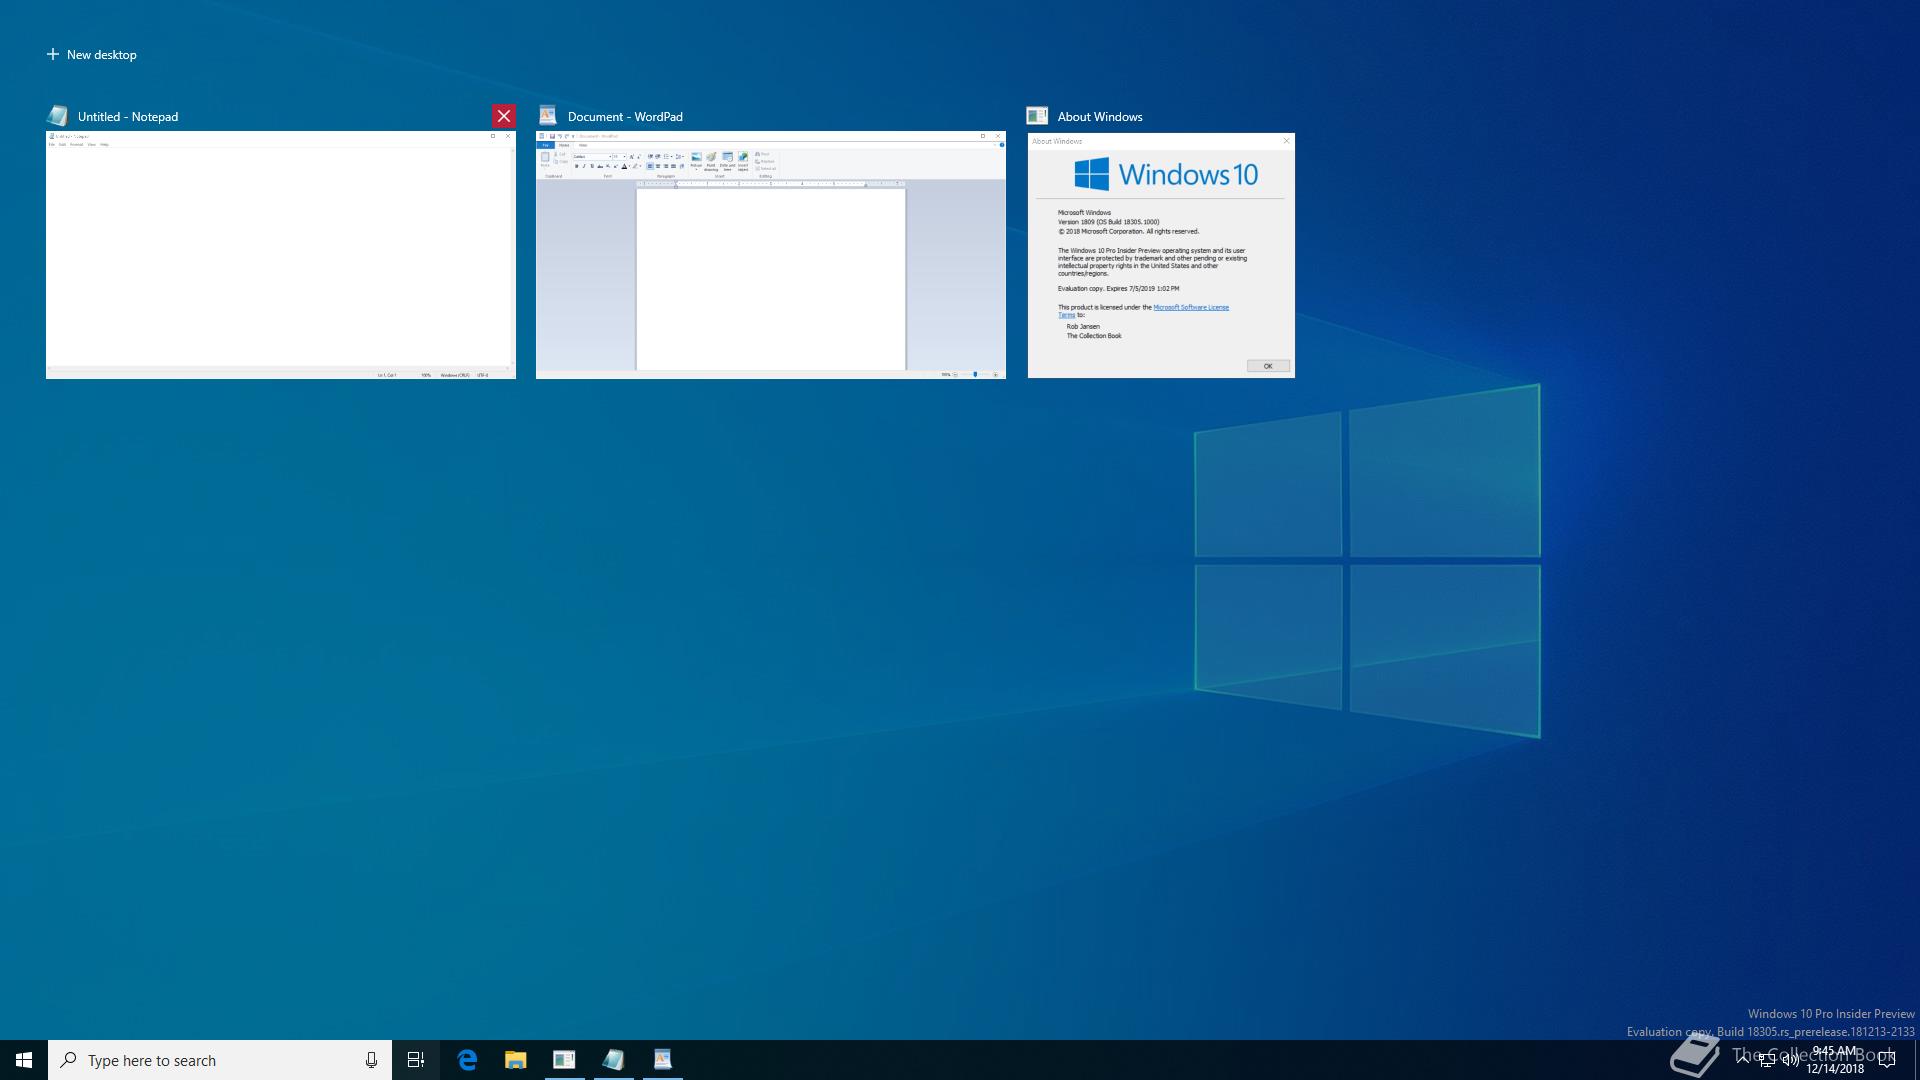Open the network status tray icon
This screenshot has width=1920, height=1080.
1767,1061
